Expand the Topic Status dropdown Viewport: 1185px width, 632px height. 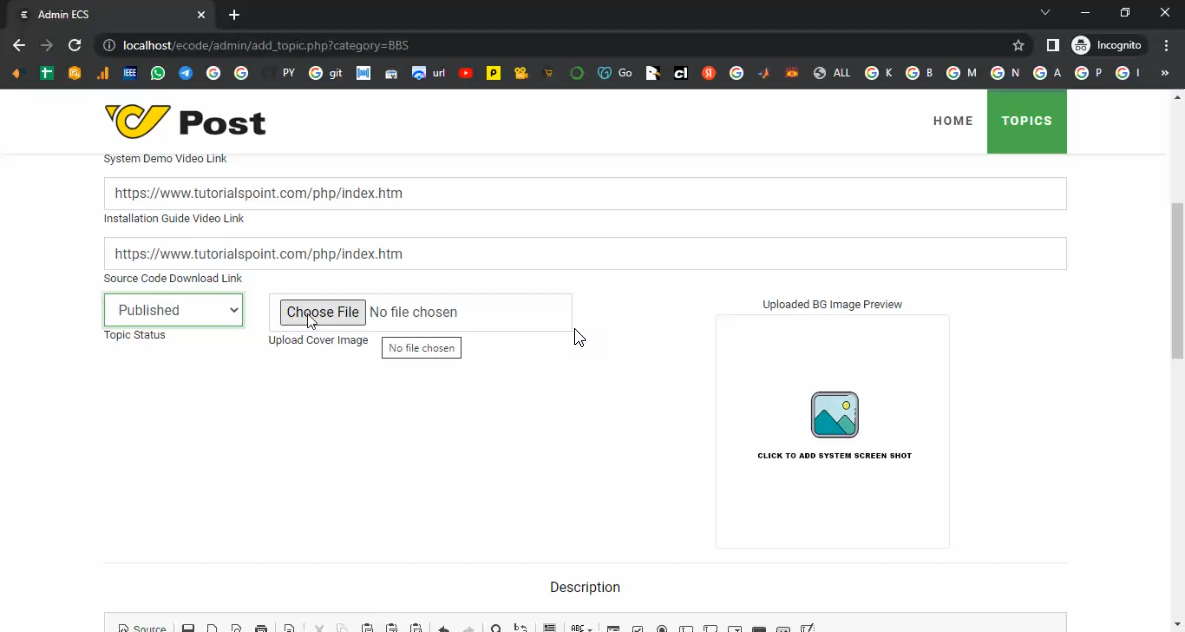click(173, 310)
